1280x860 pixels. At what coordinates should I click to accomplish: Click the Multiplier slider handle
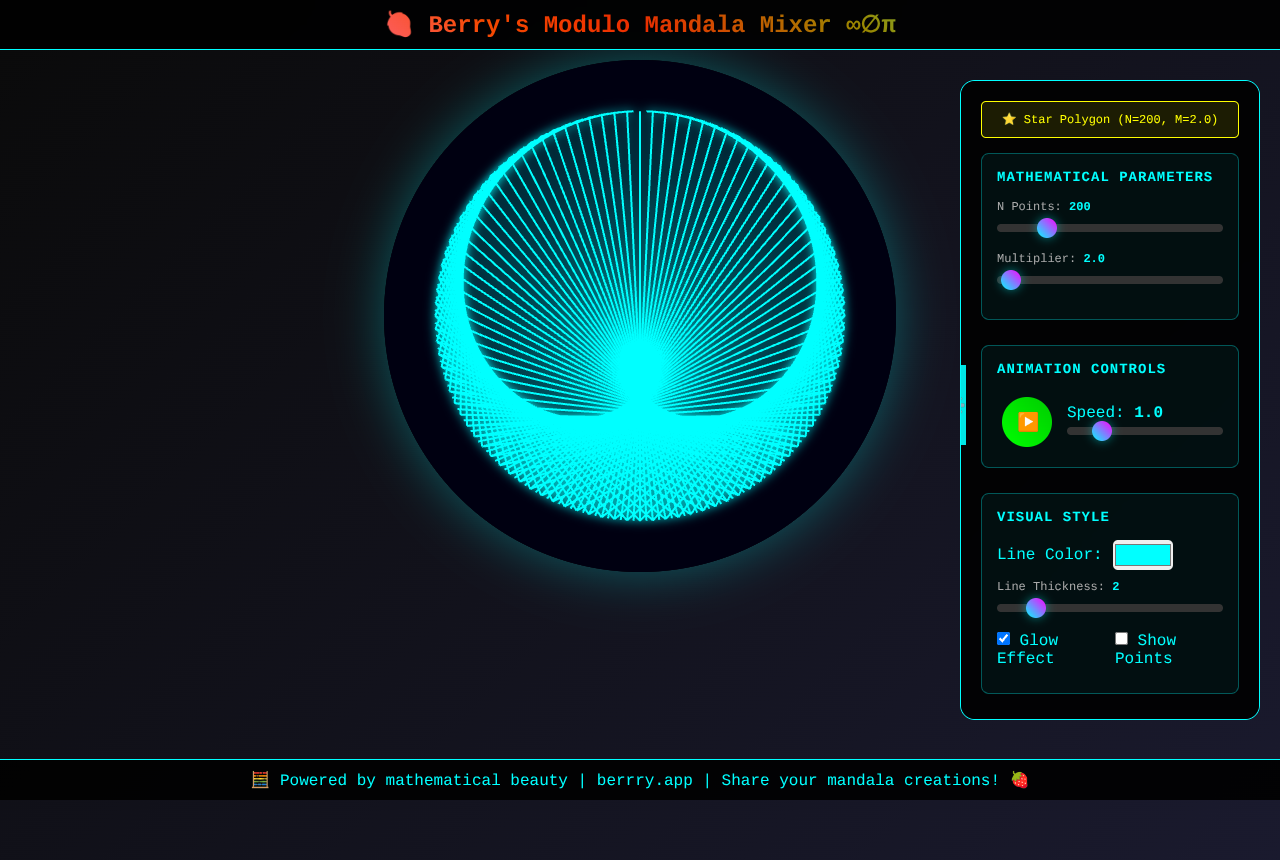1011,280
